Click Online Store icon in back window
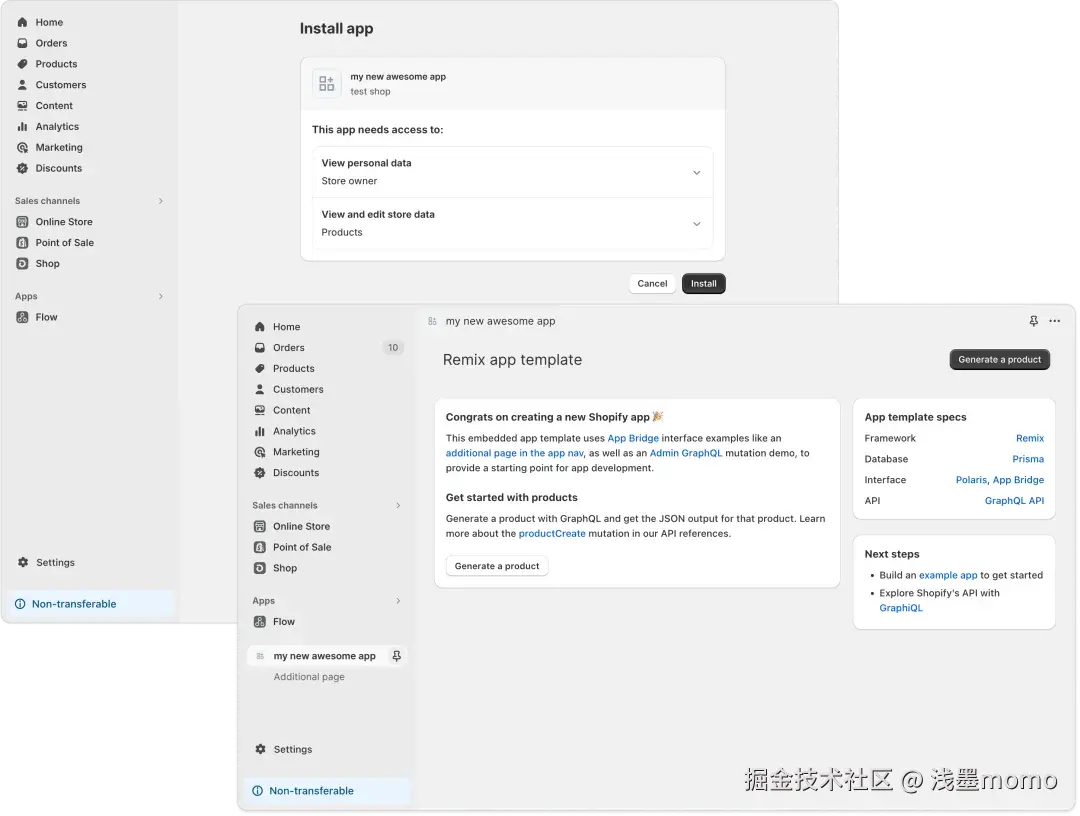Image resolution: width=1080 pixels, height=816 pixels. pos(22,222)
